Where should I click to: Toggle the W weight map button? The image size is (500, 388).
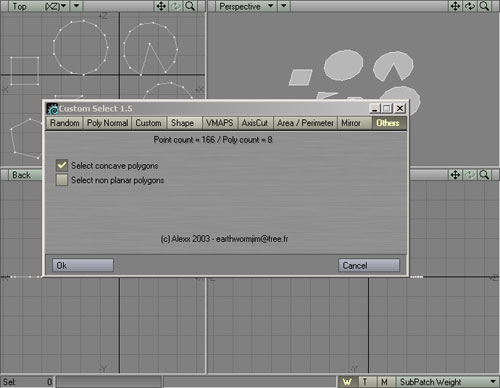pyautogui.click(x=348, y=382)
